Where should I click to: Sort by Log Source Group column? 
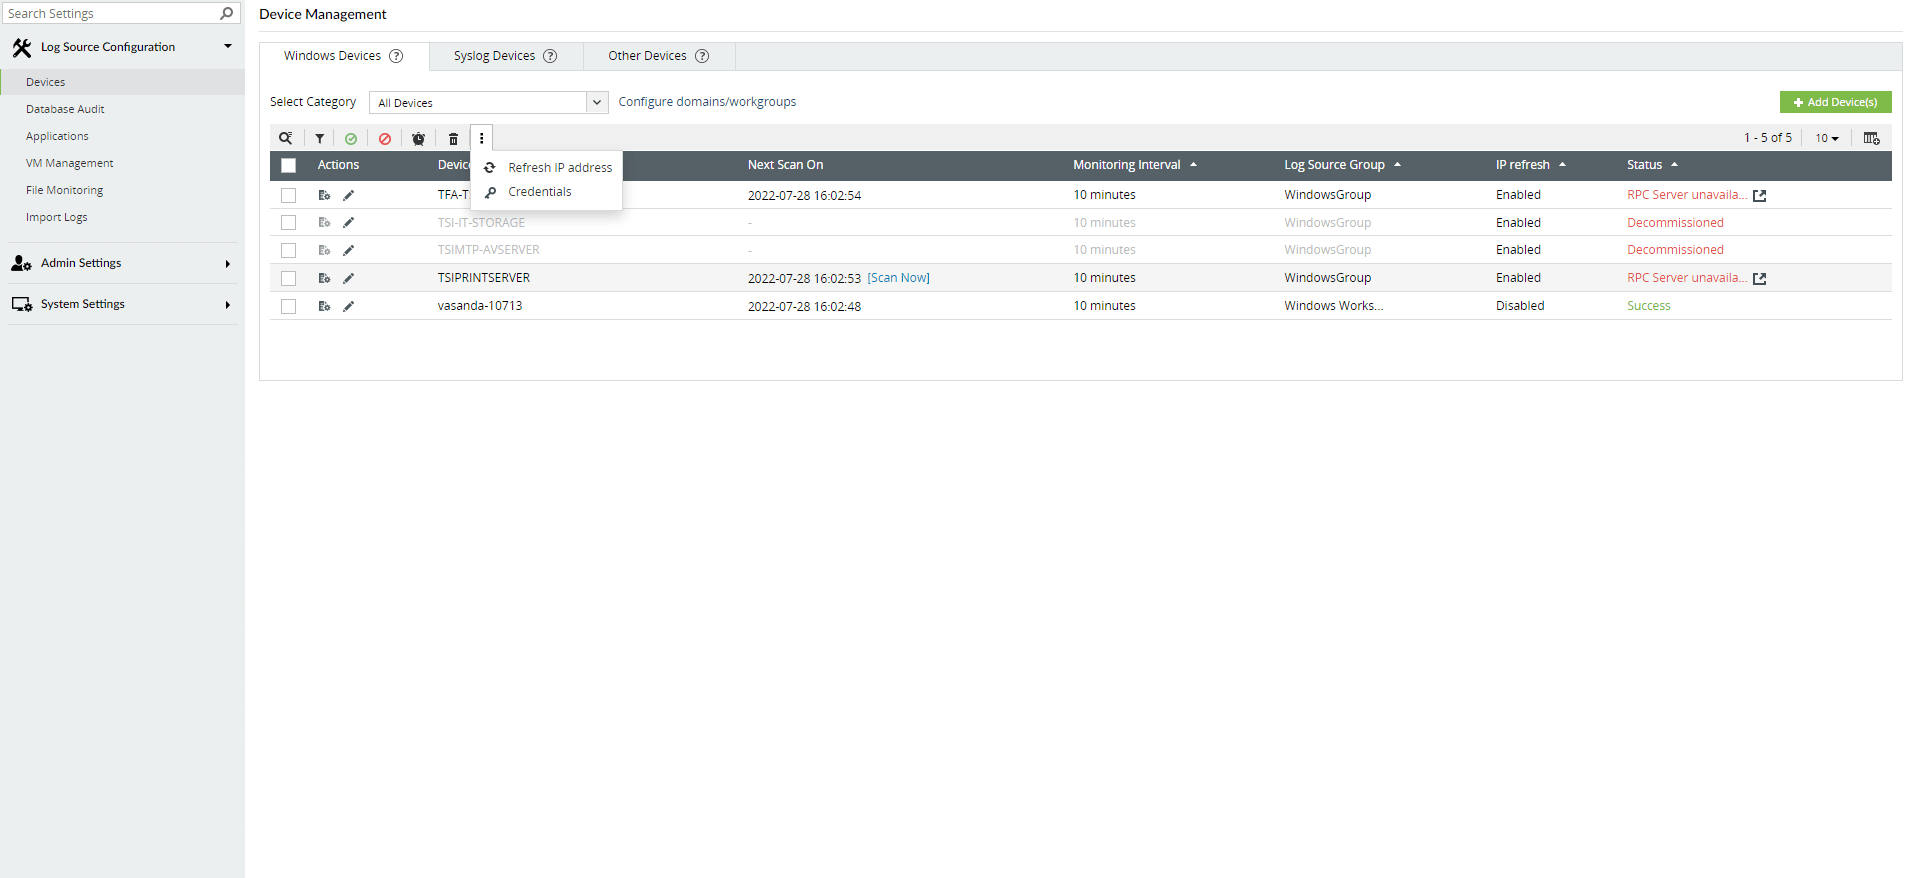pos(1343,165)
